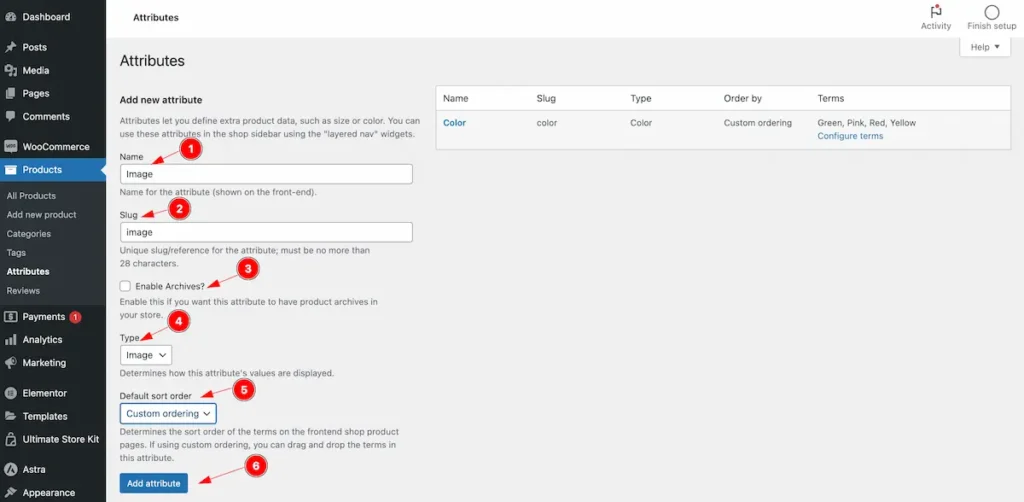Open the Configure terms link
This screenshot has height=502, width=1024.
coord(850,136)
